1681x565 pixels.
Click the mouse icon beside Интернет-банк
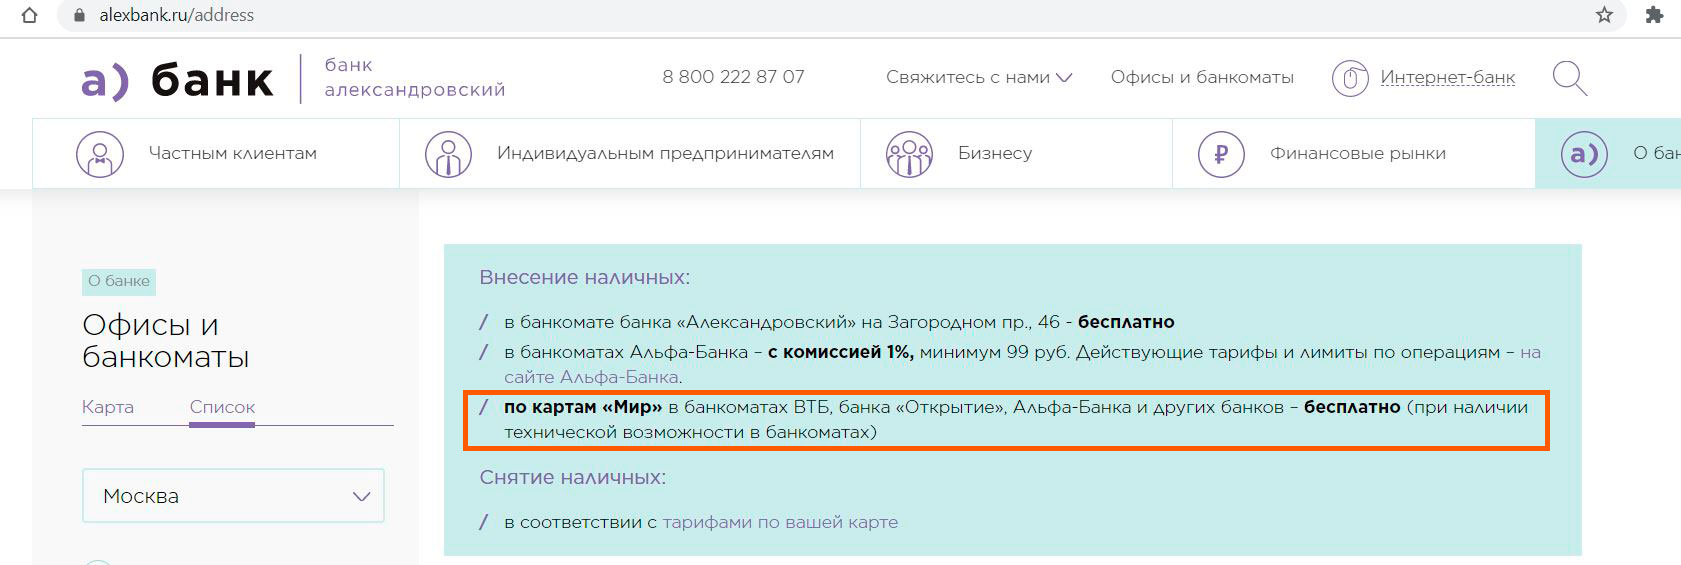point(1349,78)
